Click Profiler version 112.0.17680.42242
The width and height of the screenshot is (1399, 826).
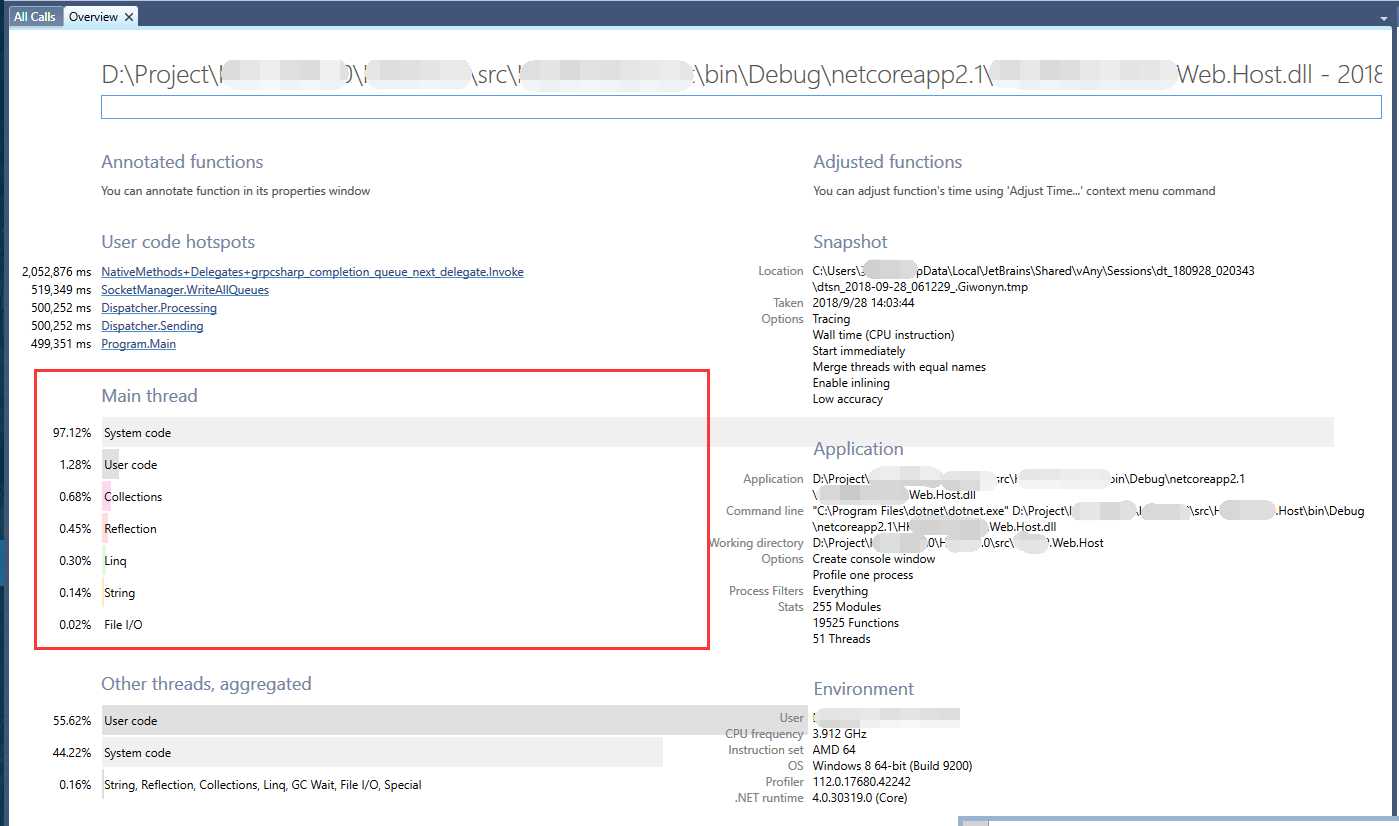(x=862, y=782)
